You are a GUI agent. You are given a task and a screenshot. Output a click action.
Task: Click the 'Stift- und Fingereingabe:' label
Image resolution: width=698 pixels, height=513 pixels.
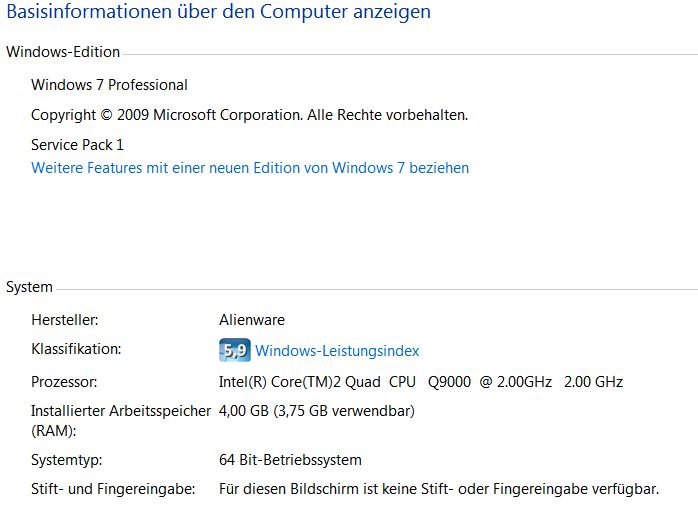click(112, 490)
